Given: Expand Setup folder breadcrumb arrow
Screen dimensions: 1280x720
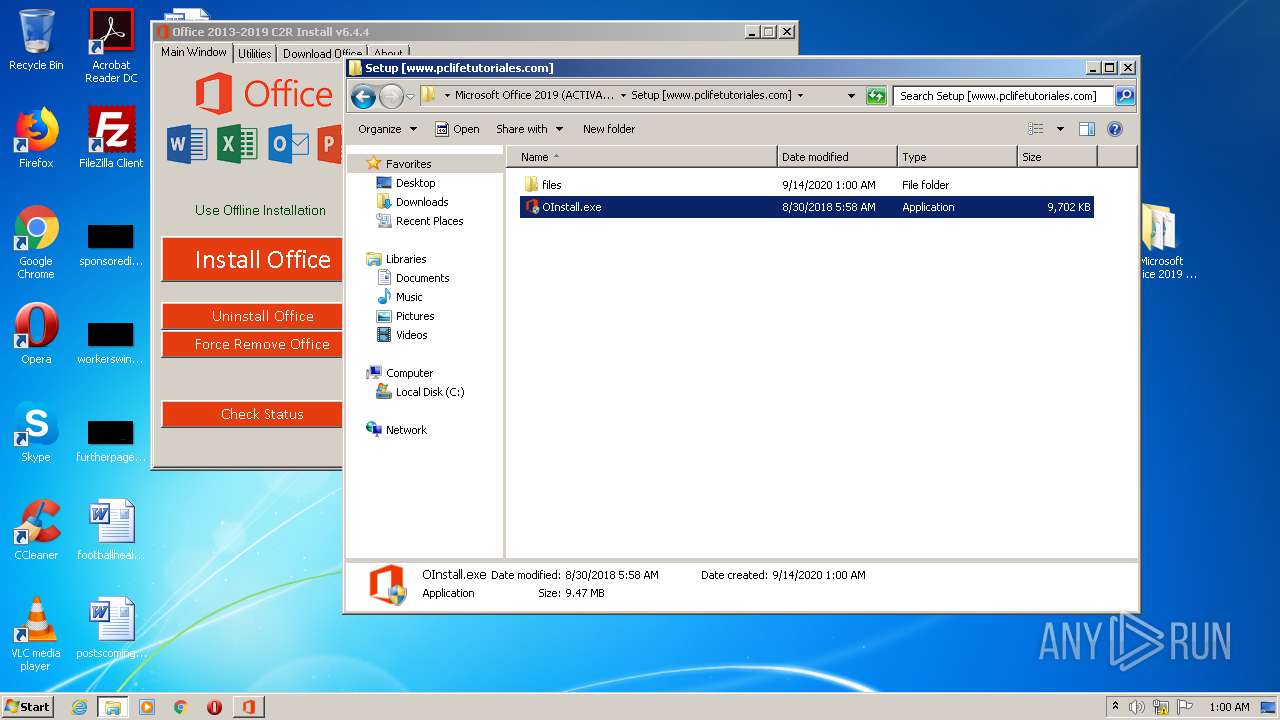Looking at the screenshot, I should (x=800, y=96).
